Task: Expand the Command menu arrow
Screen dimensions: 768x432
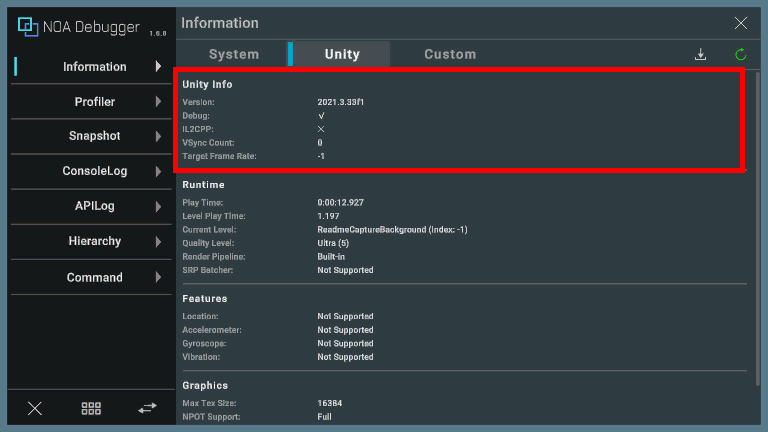Action: pos(158,277)
